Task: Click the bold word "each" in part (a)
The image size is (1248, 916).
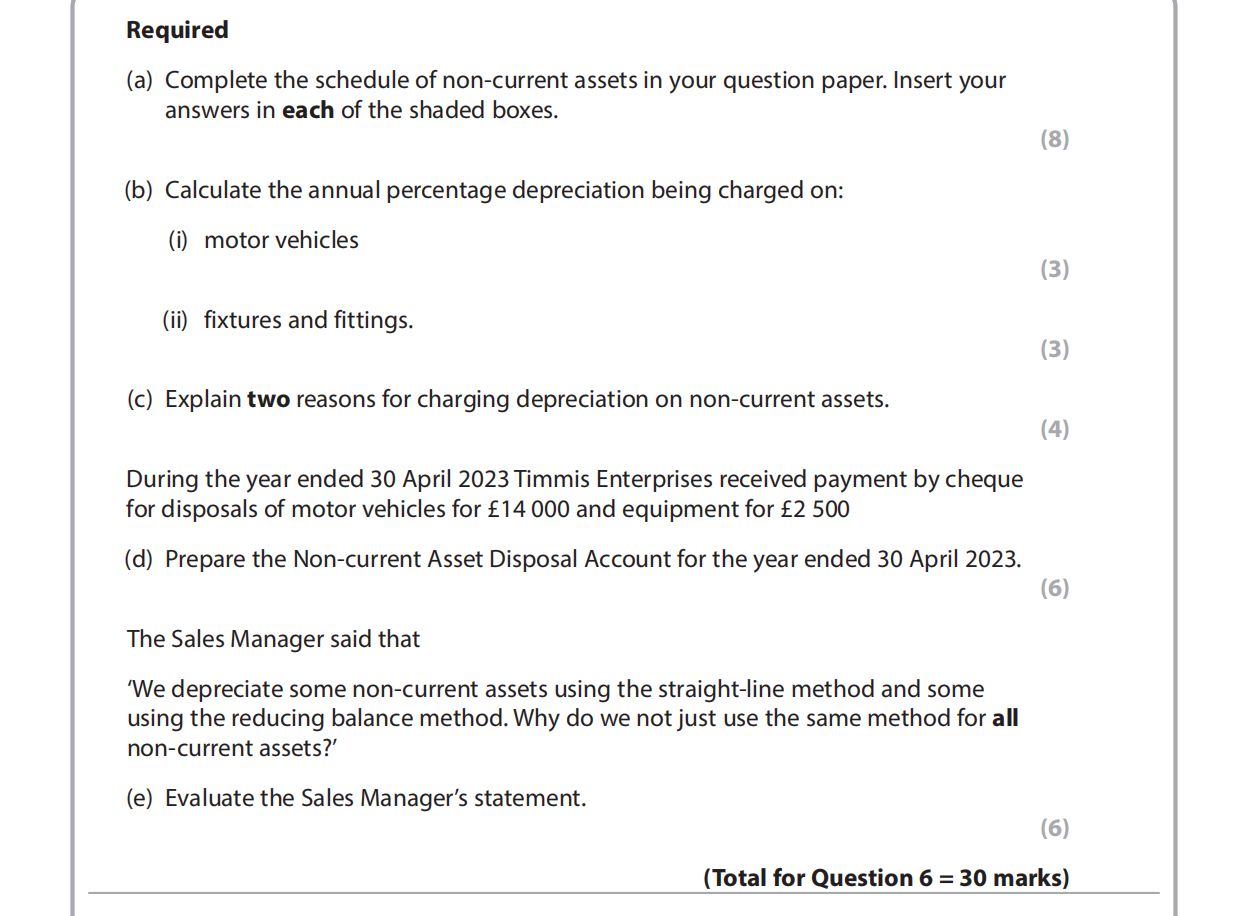Action: pos(308,110)
